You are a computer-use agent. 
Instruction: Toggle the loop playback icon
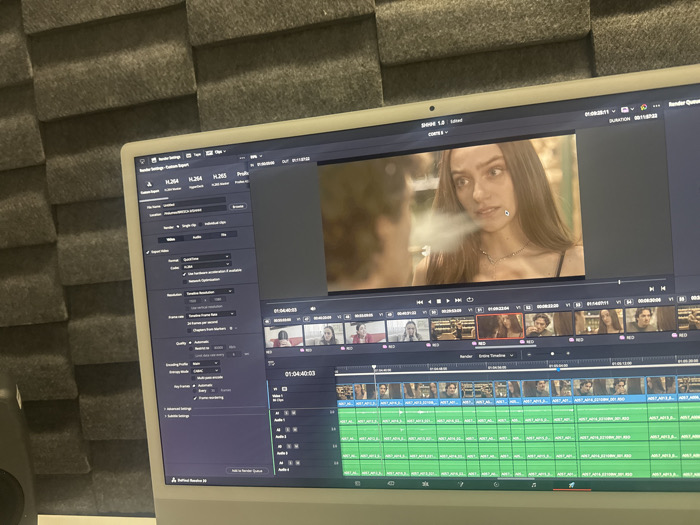click(x=470, y=300)
